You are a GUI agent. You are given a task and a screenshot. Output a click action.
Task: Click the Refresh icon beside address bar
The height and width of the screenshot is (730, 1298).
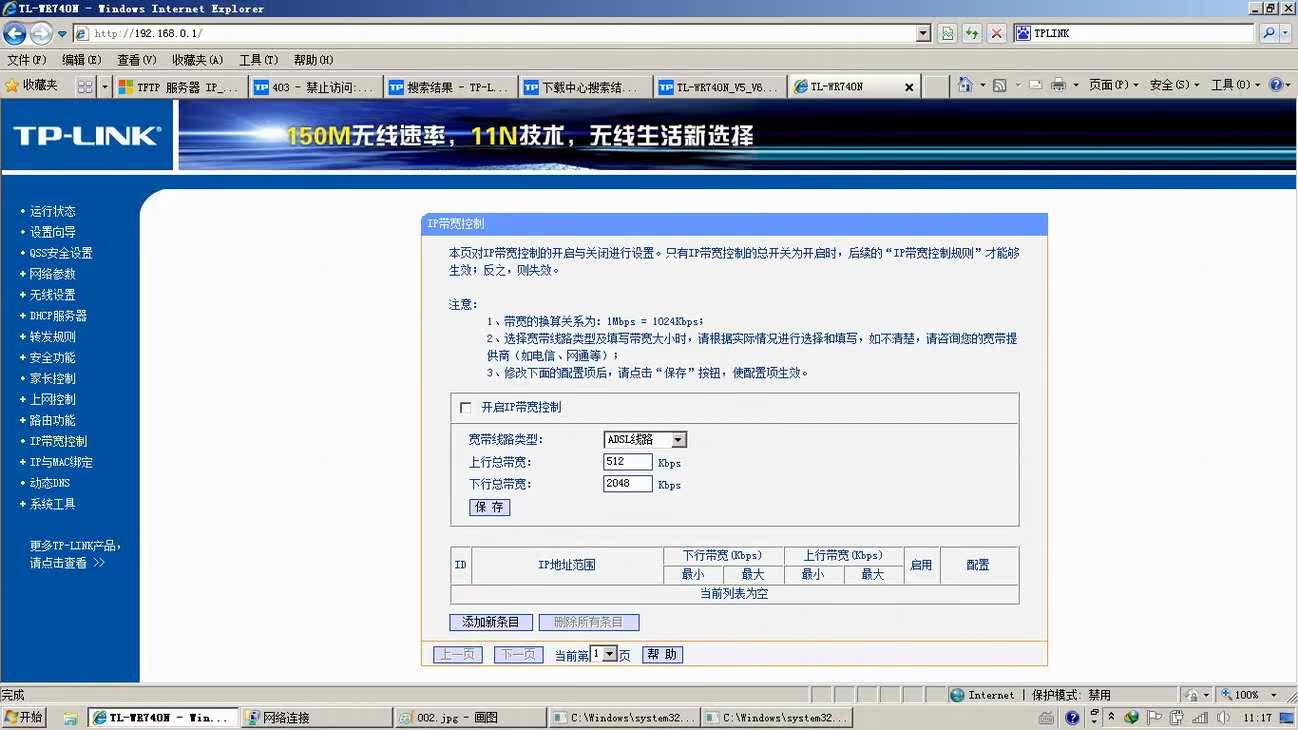point(972,33)
